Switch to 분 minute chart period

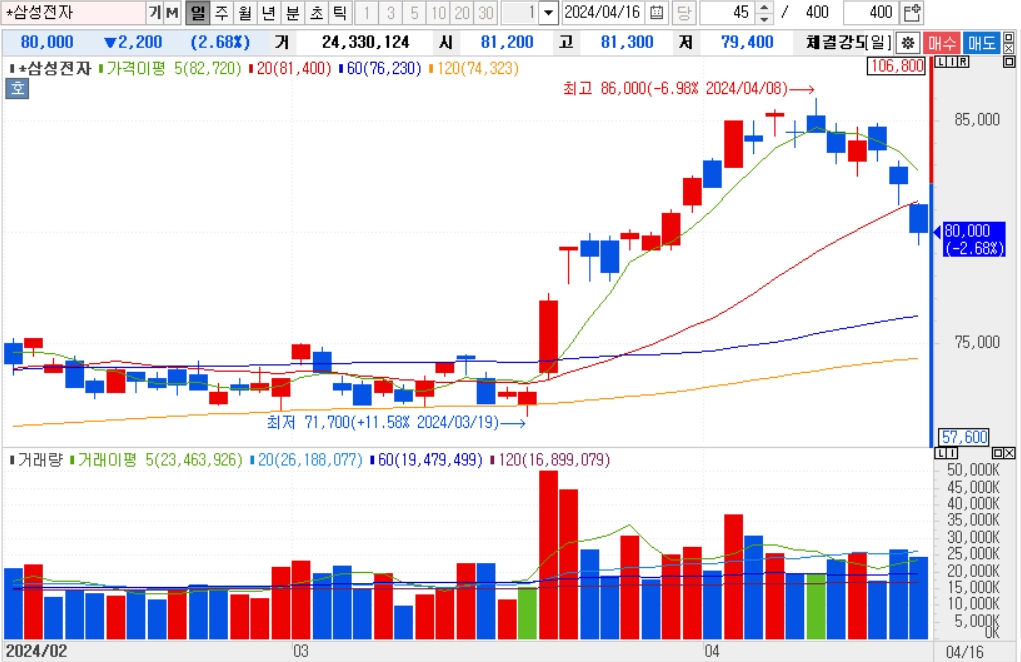(x=292, y=12)
